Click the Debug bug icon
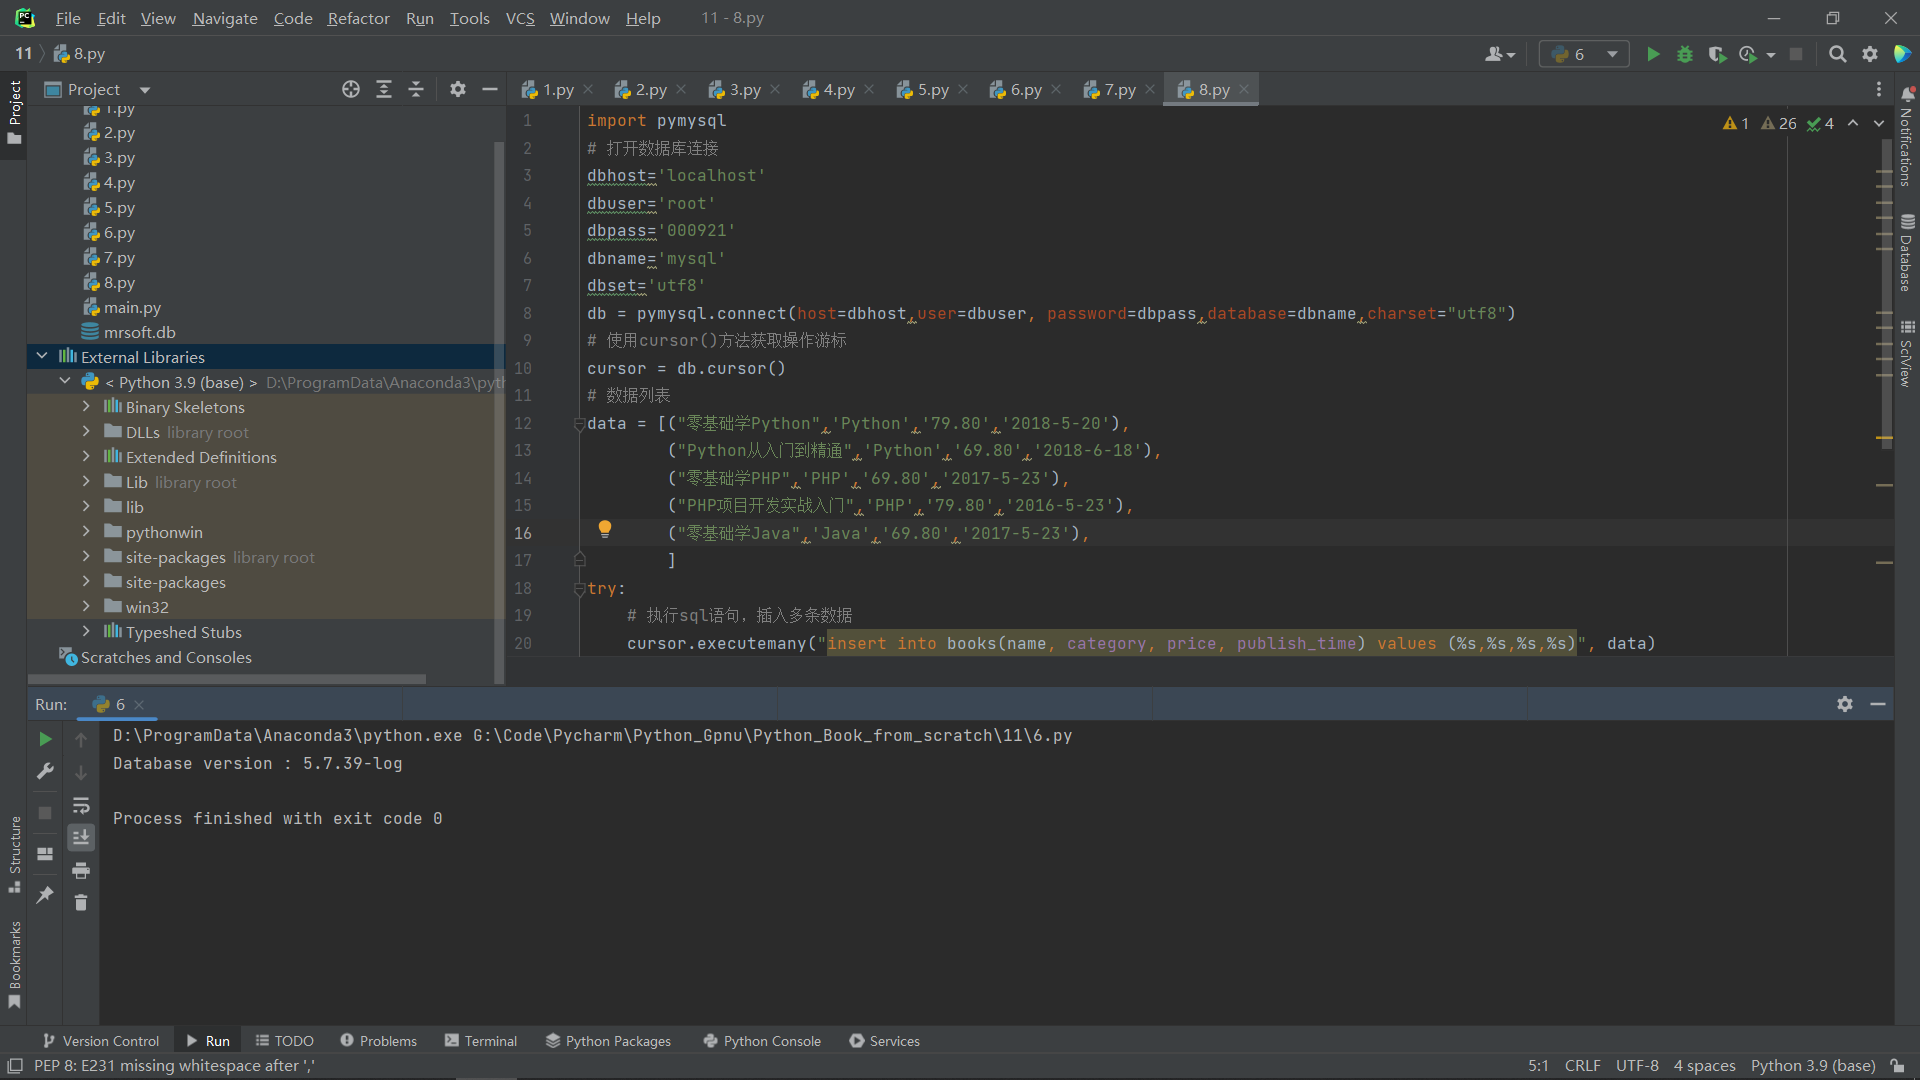1920x1080 pixels. pos(1685,54)
